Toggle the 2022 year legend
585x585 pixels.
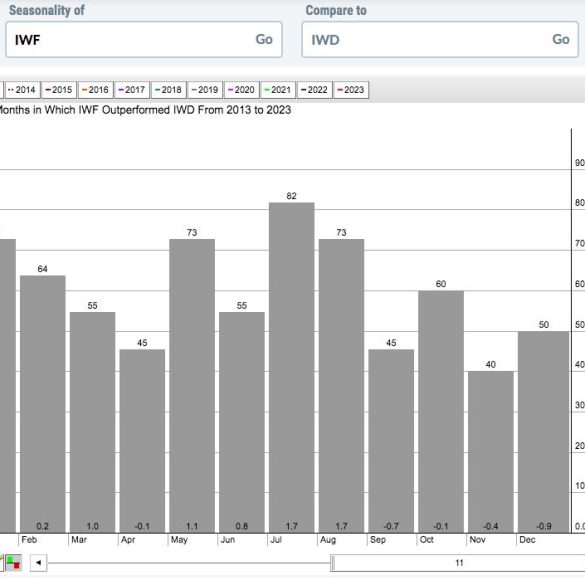point(315,90)
